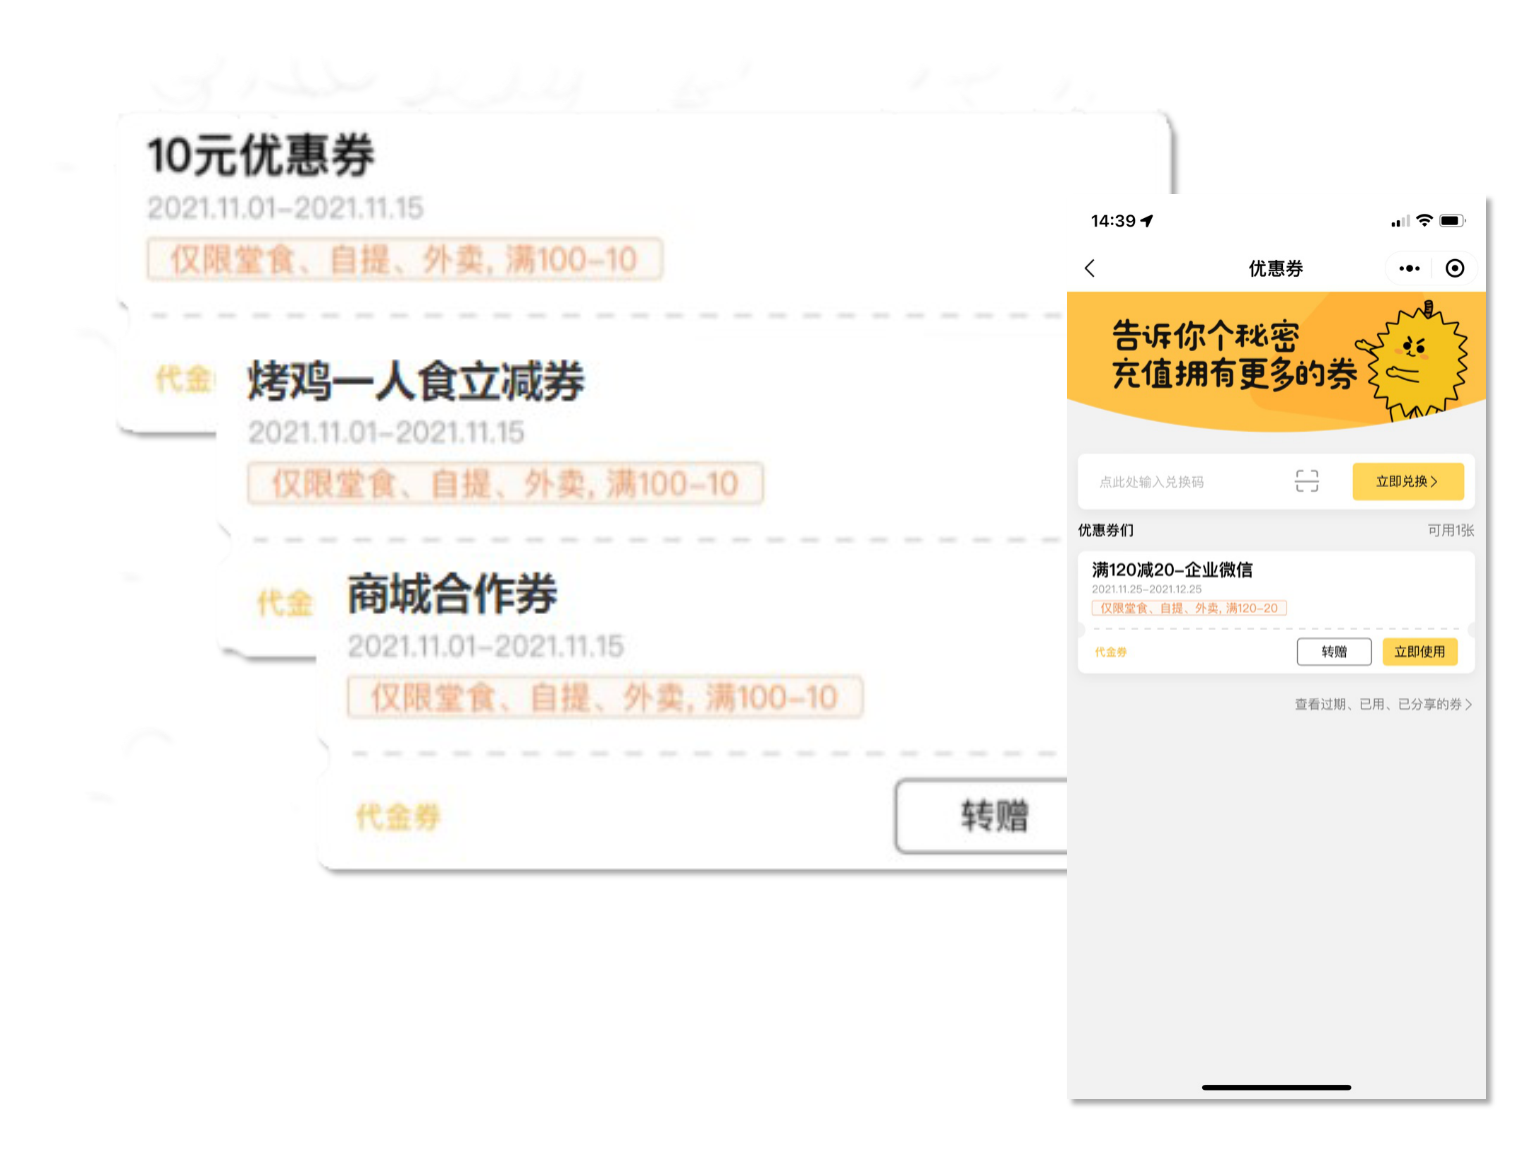
Task: Open 立即兑换 with its arrow
Action: click(x=1406, y=482)
